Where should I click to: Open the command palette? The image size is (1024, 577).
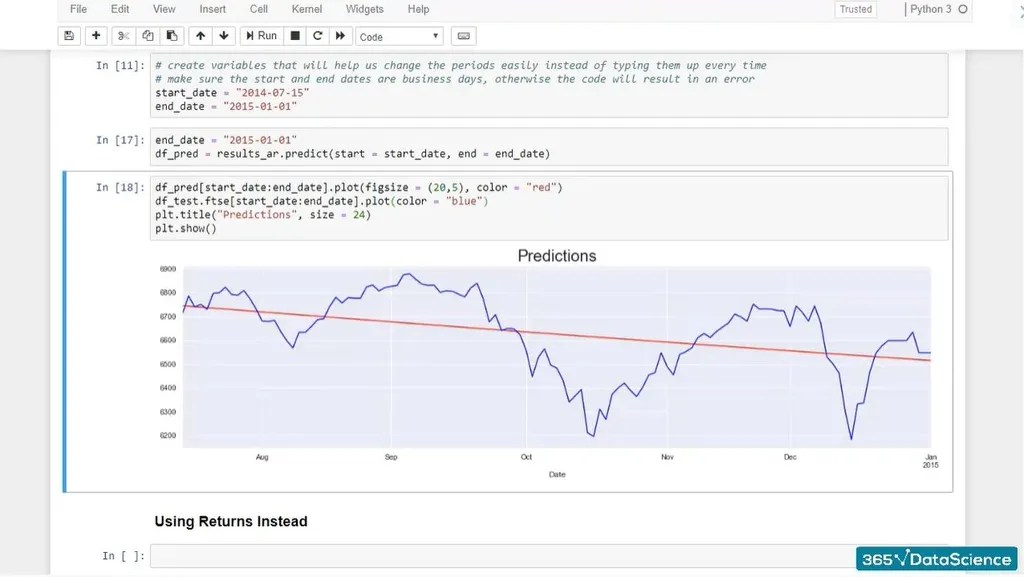pyautogui.click(x=462, y=36)
